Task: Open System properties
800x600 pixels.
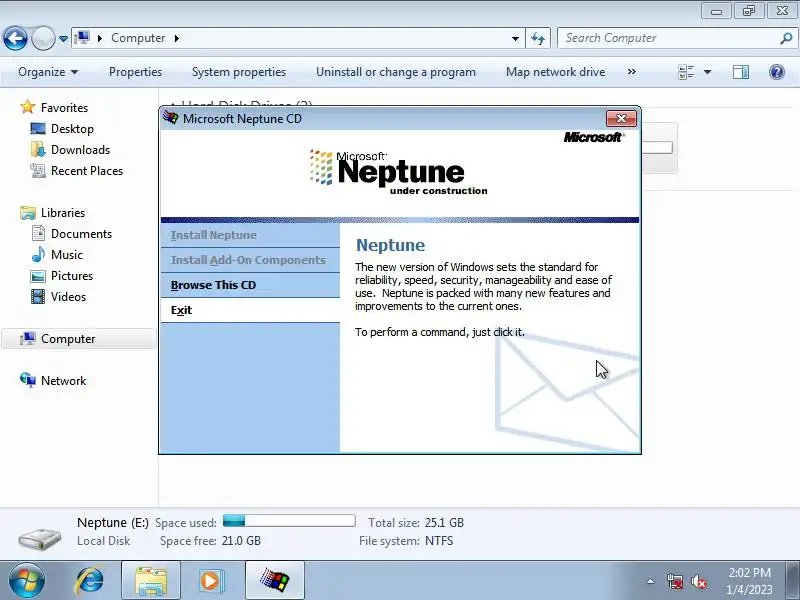Action: click(x=239, y=72)
